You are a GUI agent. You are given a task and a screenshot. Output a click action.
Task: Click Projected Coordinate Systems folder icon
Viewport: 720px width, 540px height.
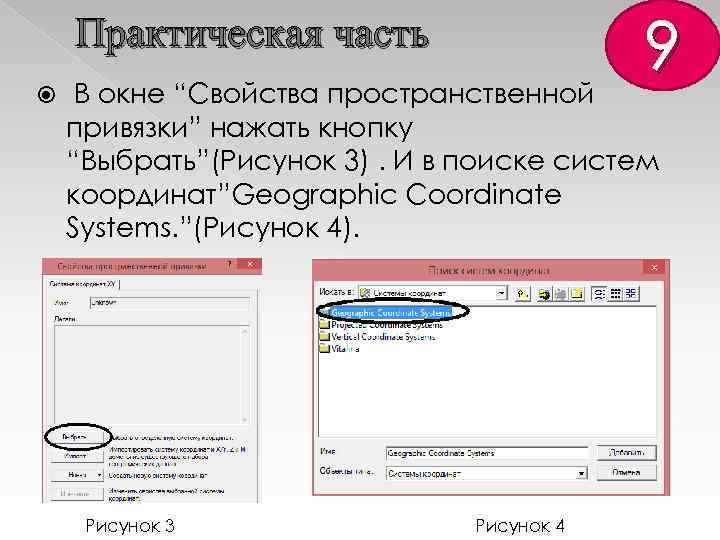(x=325, y=325)
